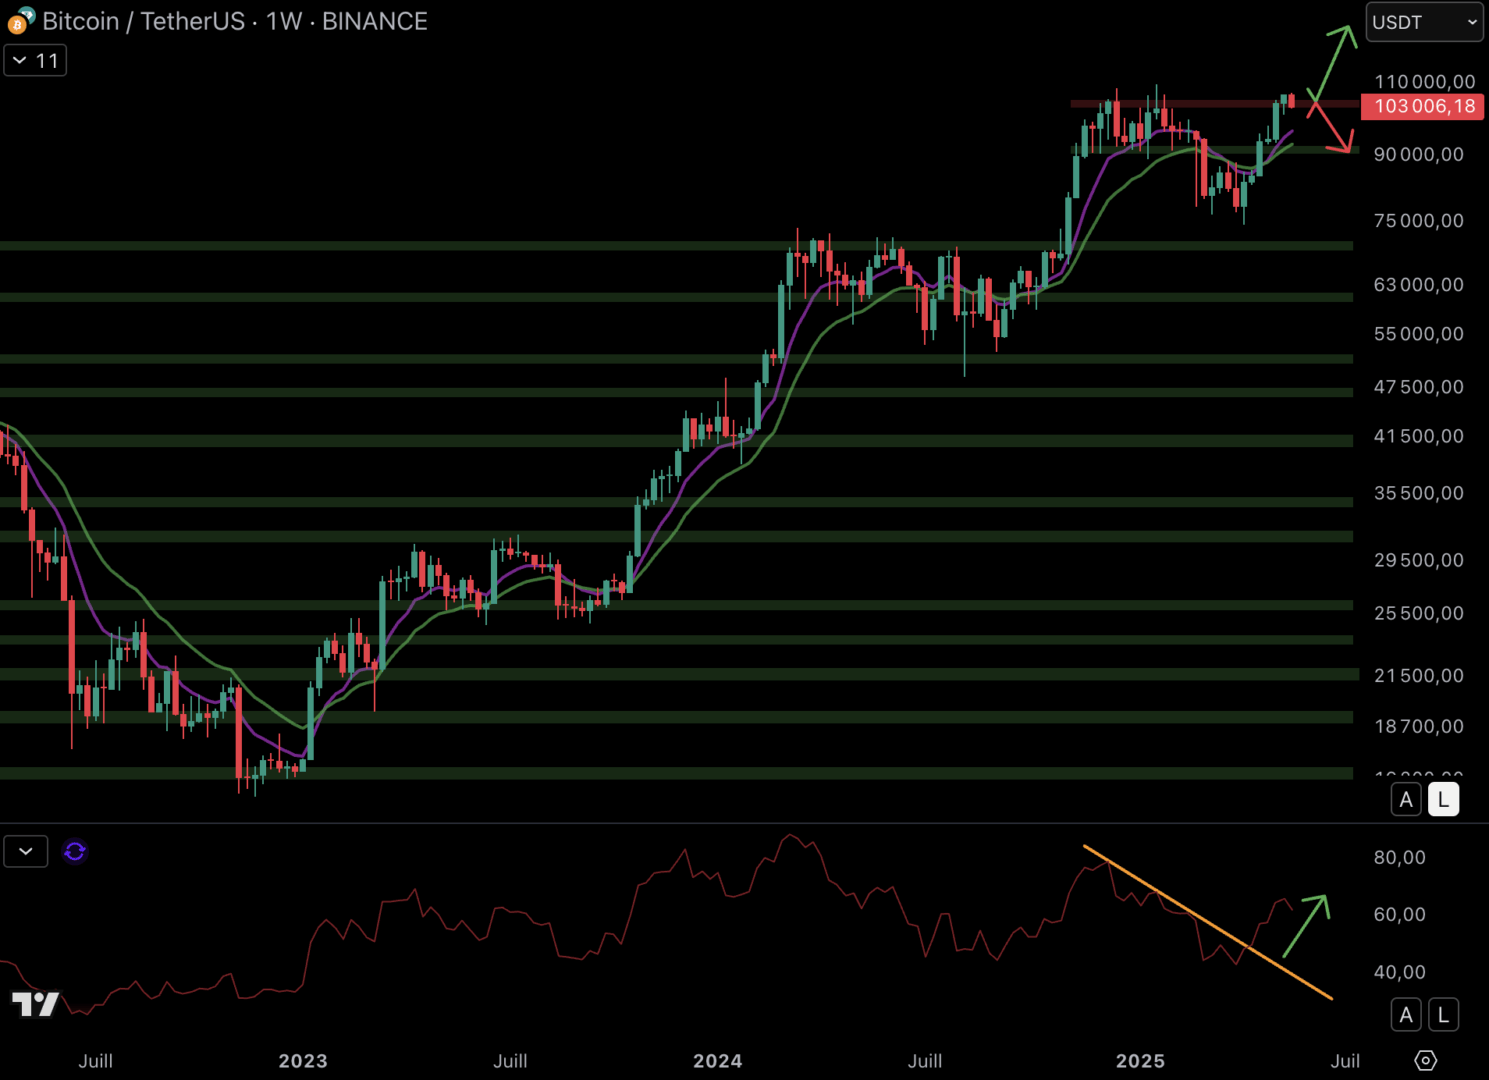
Task: Click the RSI 40,00 axis label
Action: click(1399, 973)
